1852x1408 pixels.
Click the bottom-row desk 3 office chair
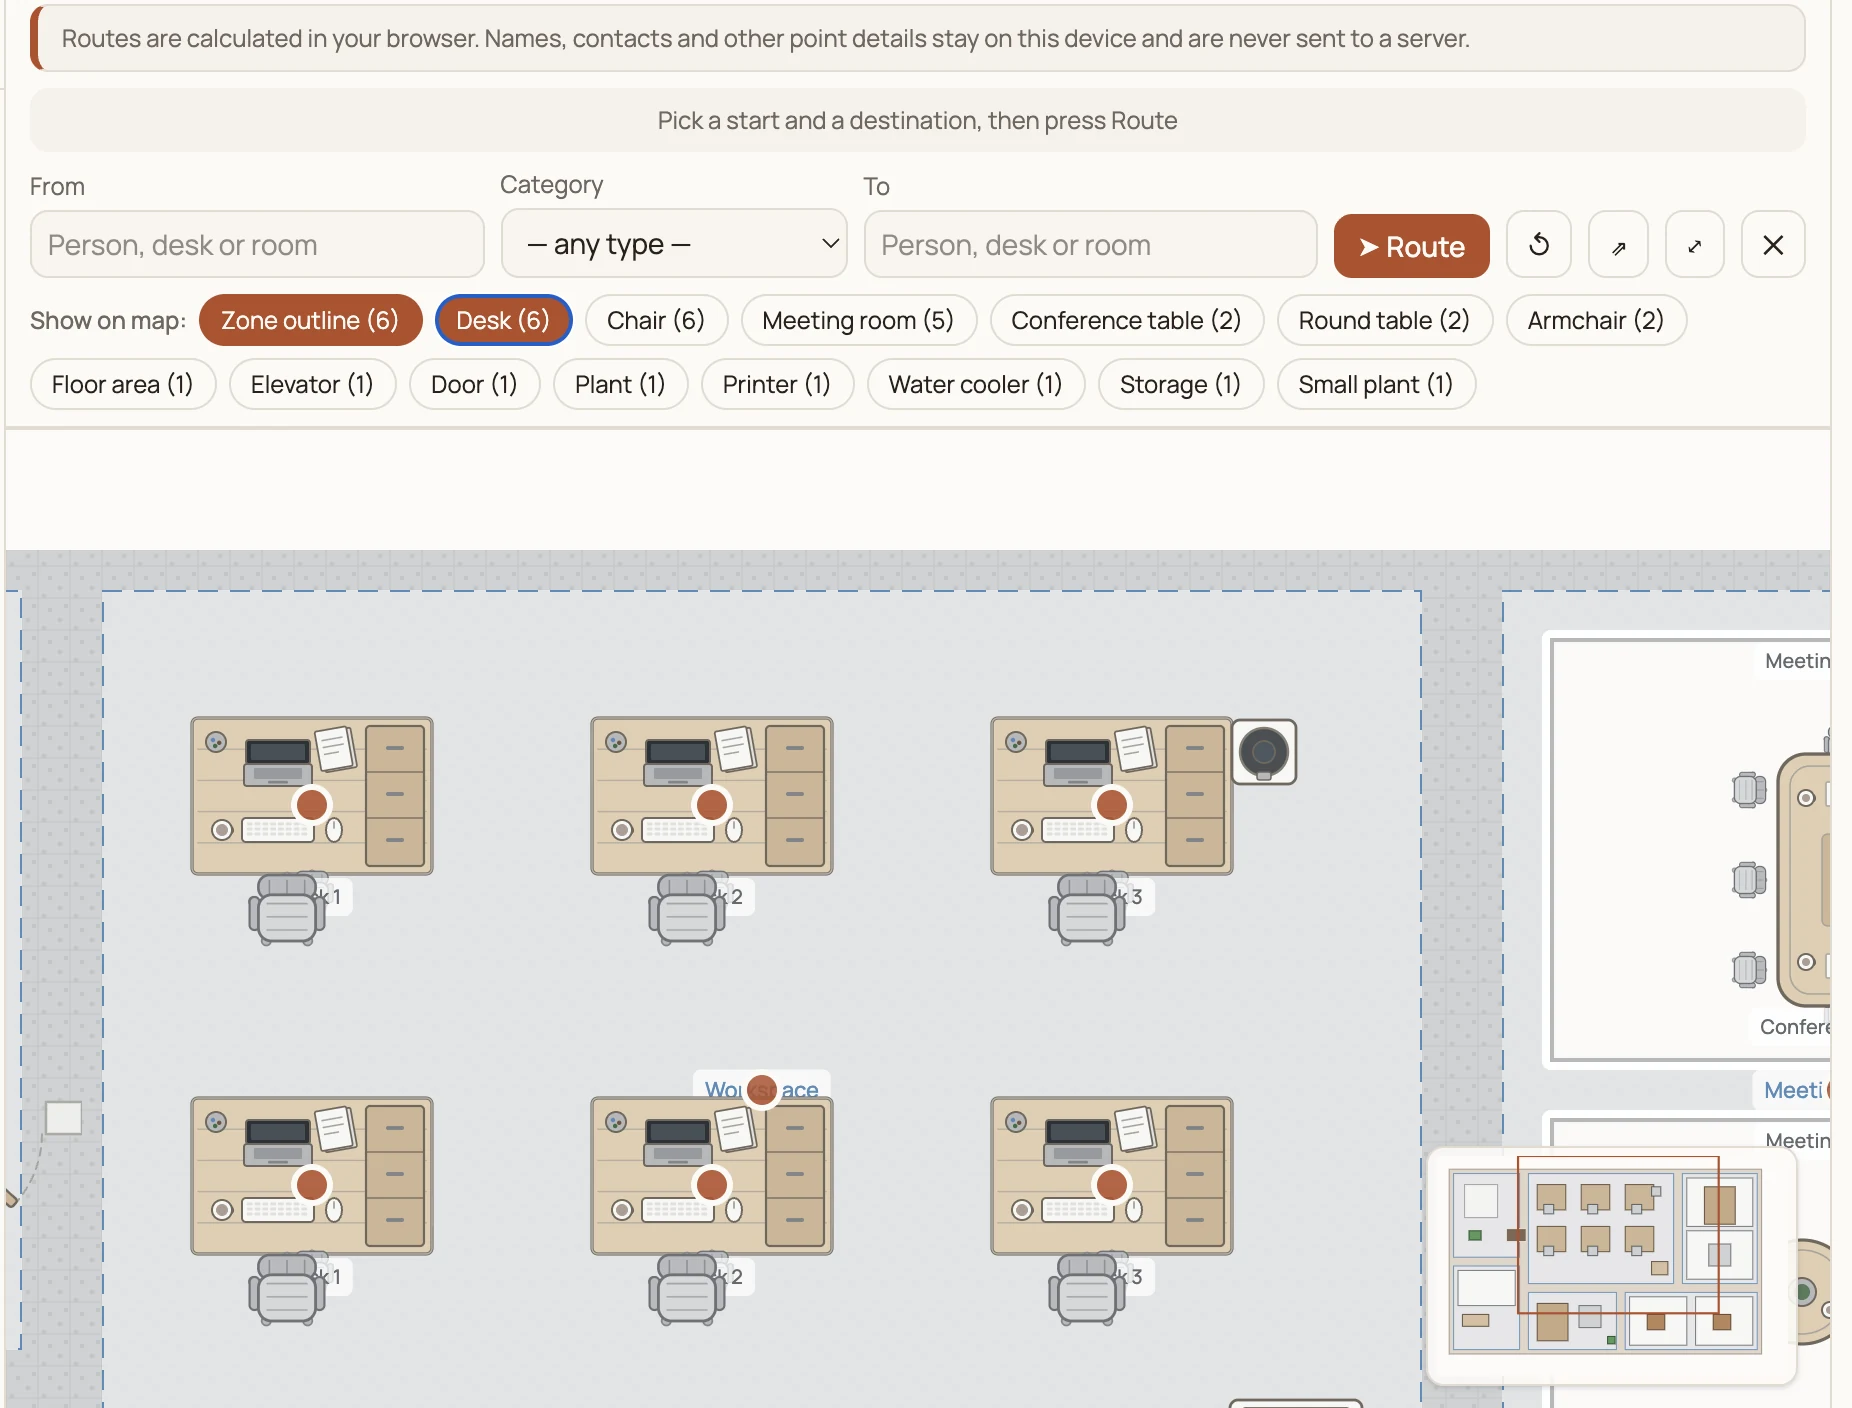1087,1289
